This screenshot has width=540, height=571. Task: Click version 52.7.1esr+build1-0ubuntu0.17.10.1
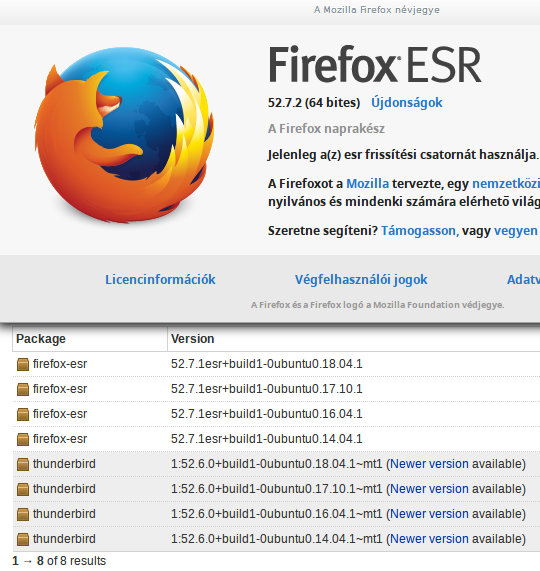267,389
